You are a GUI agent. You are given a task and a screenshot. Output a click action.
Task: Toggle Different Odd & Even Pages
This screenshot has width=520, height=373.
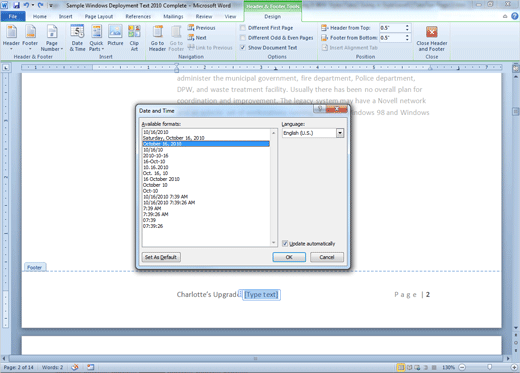[x=243, y=38]
